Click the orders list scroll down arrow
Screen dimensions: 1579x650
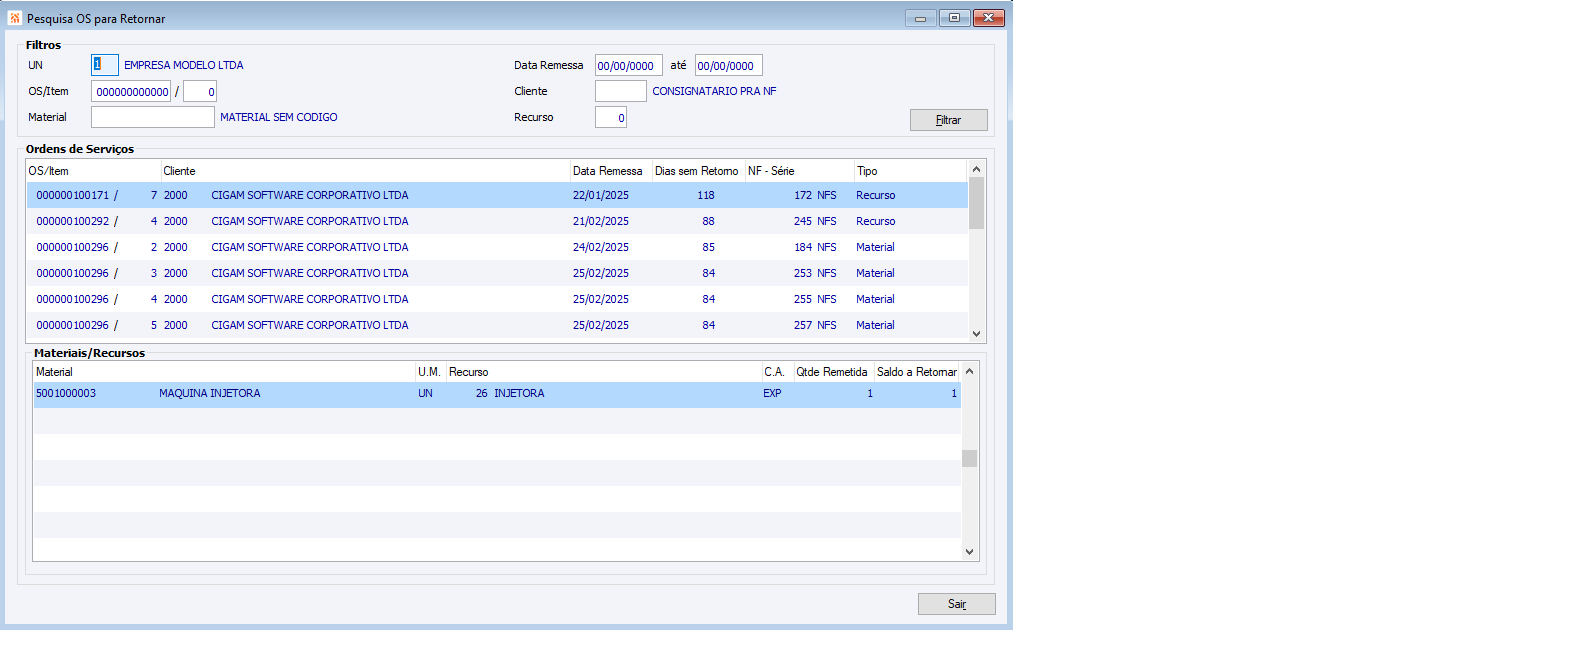pos(977,334)
